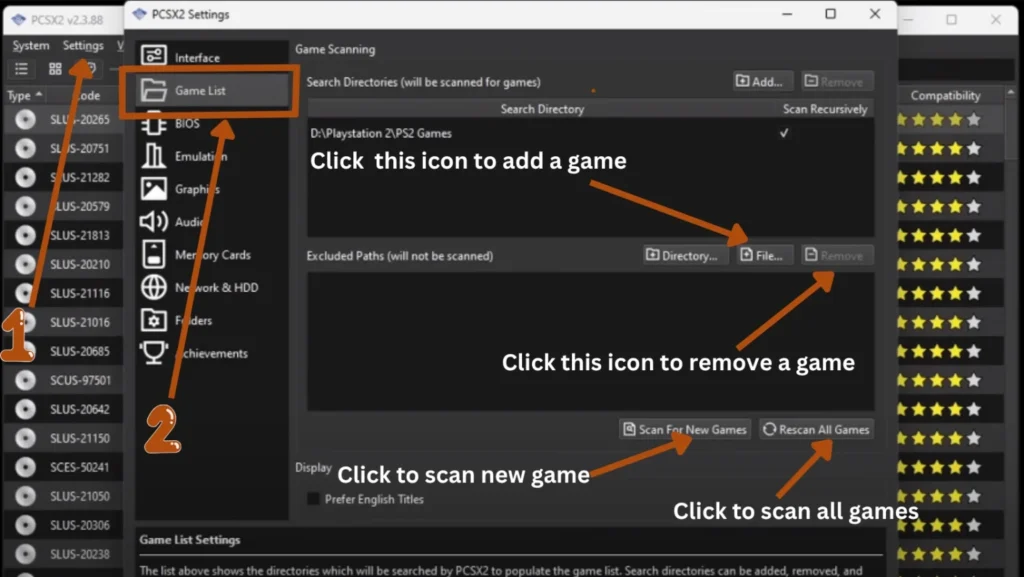Click the Scan Recursively column header
Image resolution: width=1024 pixels, height=577 pixels.
[x=825, y=109]
